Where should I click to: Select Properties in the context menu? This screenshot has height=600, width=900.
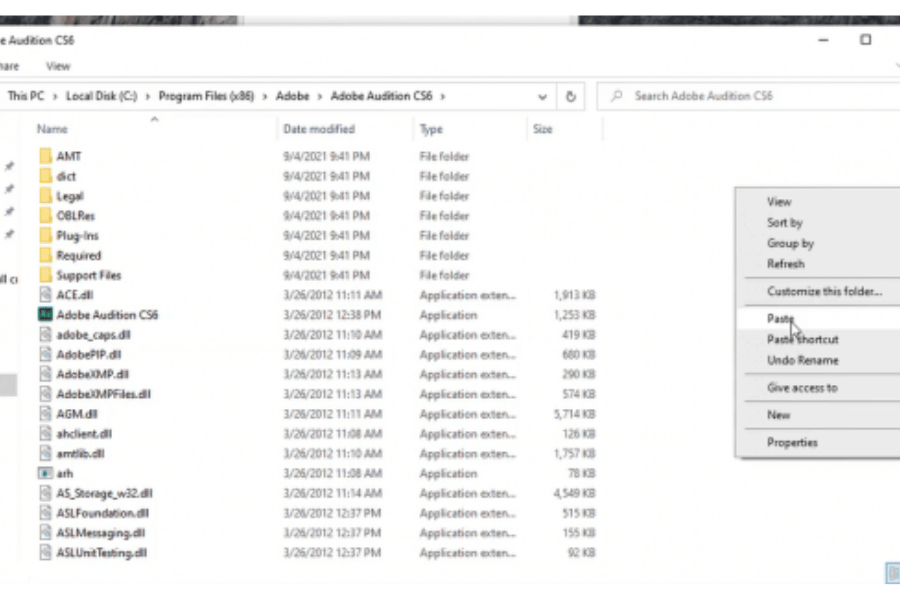(x=792, y=442)
